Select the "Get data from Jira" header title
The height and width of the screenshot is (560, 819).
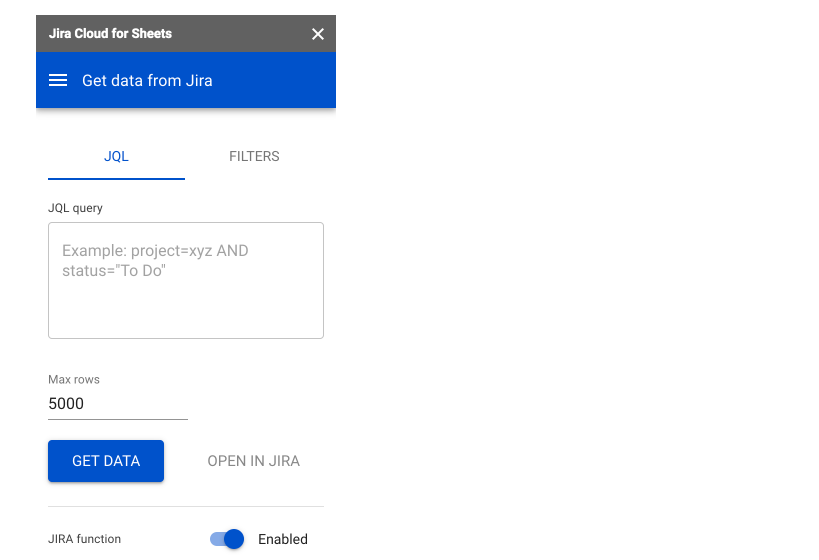(x=147, y=80)
